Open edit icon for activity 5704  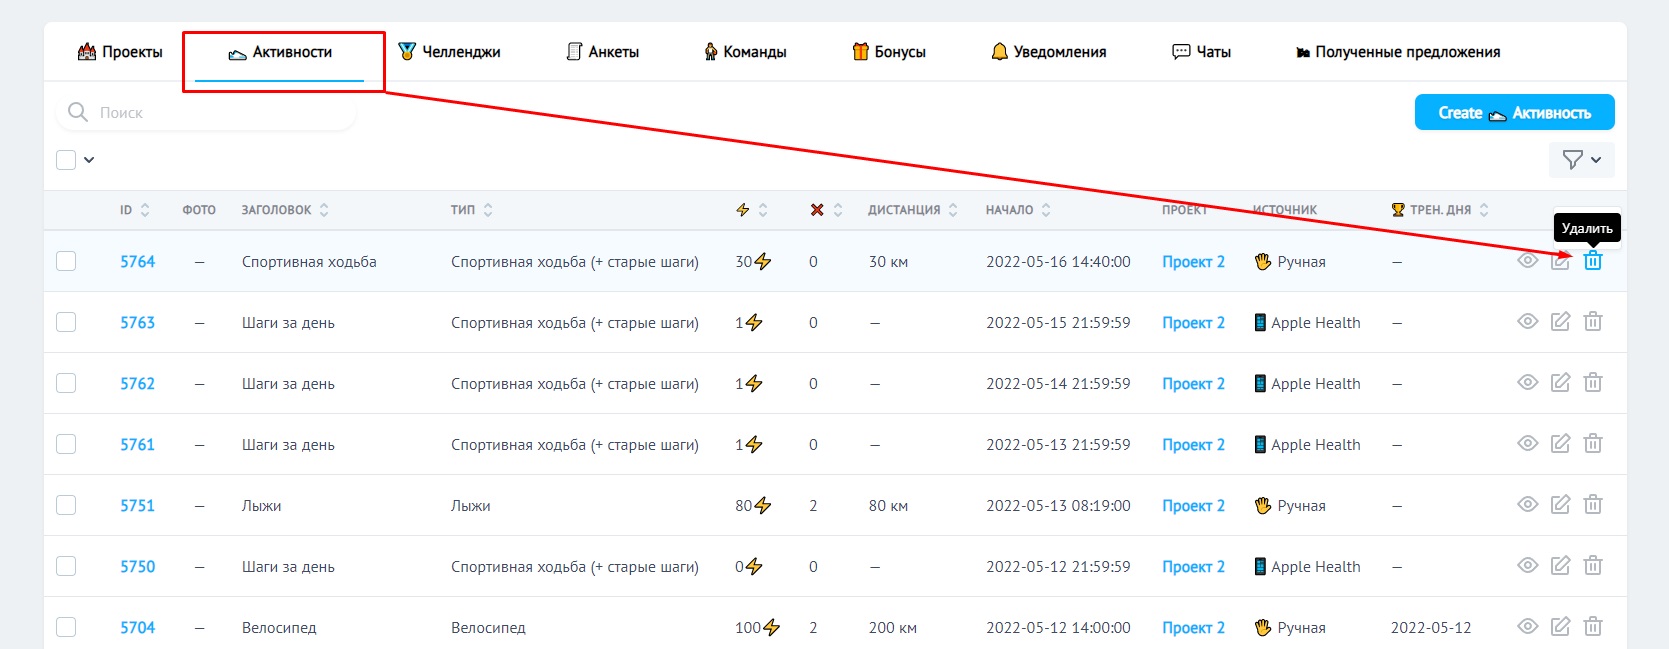click(x=1560, y=627)
